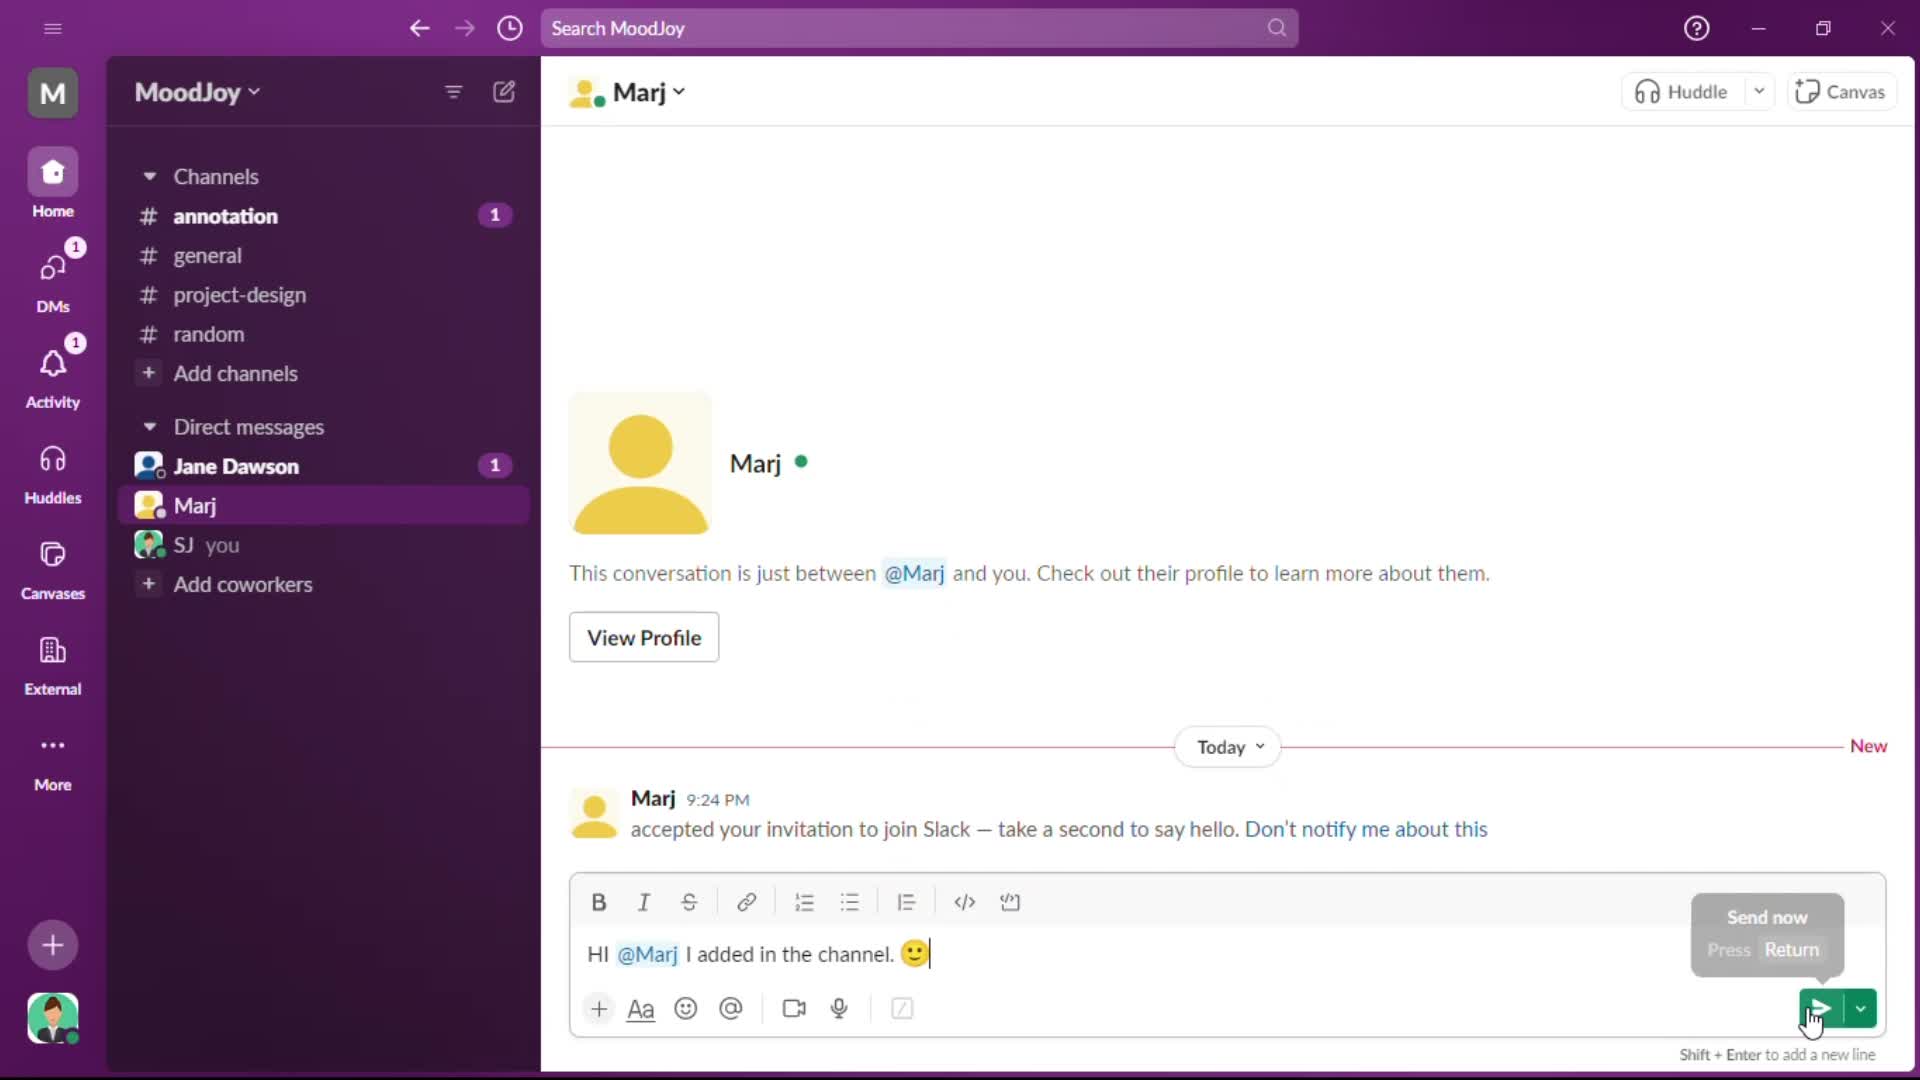Click the code block insert icon
Viewport: 1920px width, 1080px height.
(x=1011, y=902)
